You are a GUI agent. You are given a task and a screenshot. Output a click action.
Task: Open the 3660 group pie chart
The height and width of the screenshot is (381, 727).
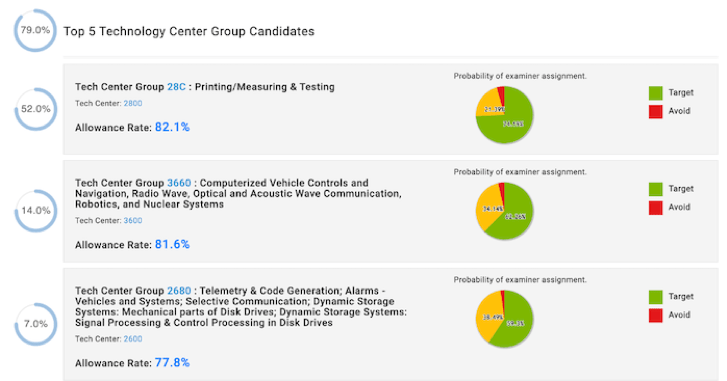pyautogui.click(x=504, y=211)
